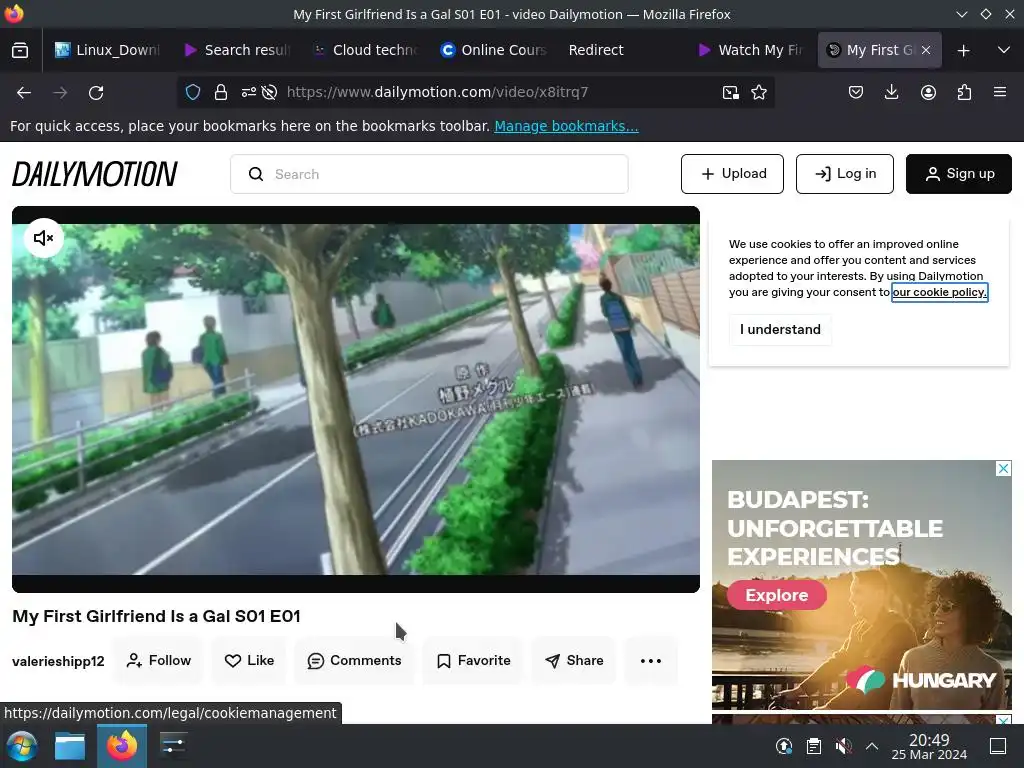Open the Firefox hamburger menu
This screenshot has width=1024, height=768.
pyautogui.click(x=1000, y=93)
